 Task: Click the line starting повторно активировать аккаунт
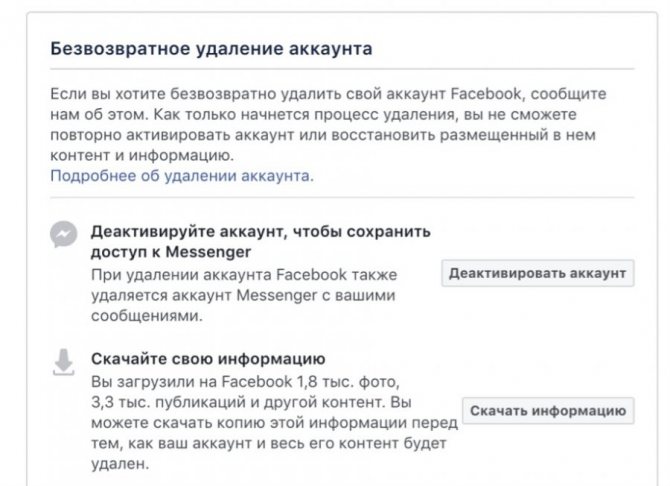click(323, 135)
